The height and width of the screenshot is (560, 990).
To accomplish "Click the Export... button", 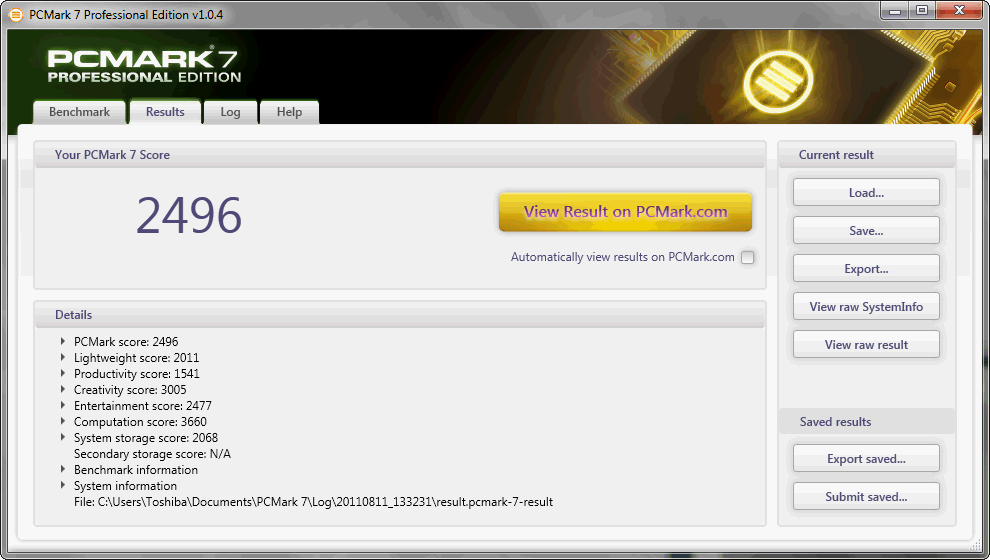I will [x=866, y=268].
